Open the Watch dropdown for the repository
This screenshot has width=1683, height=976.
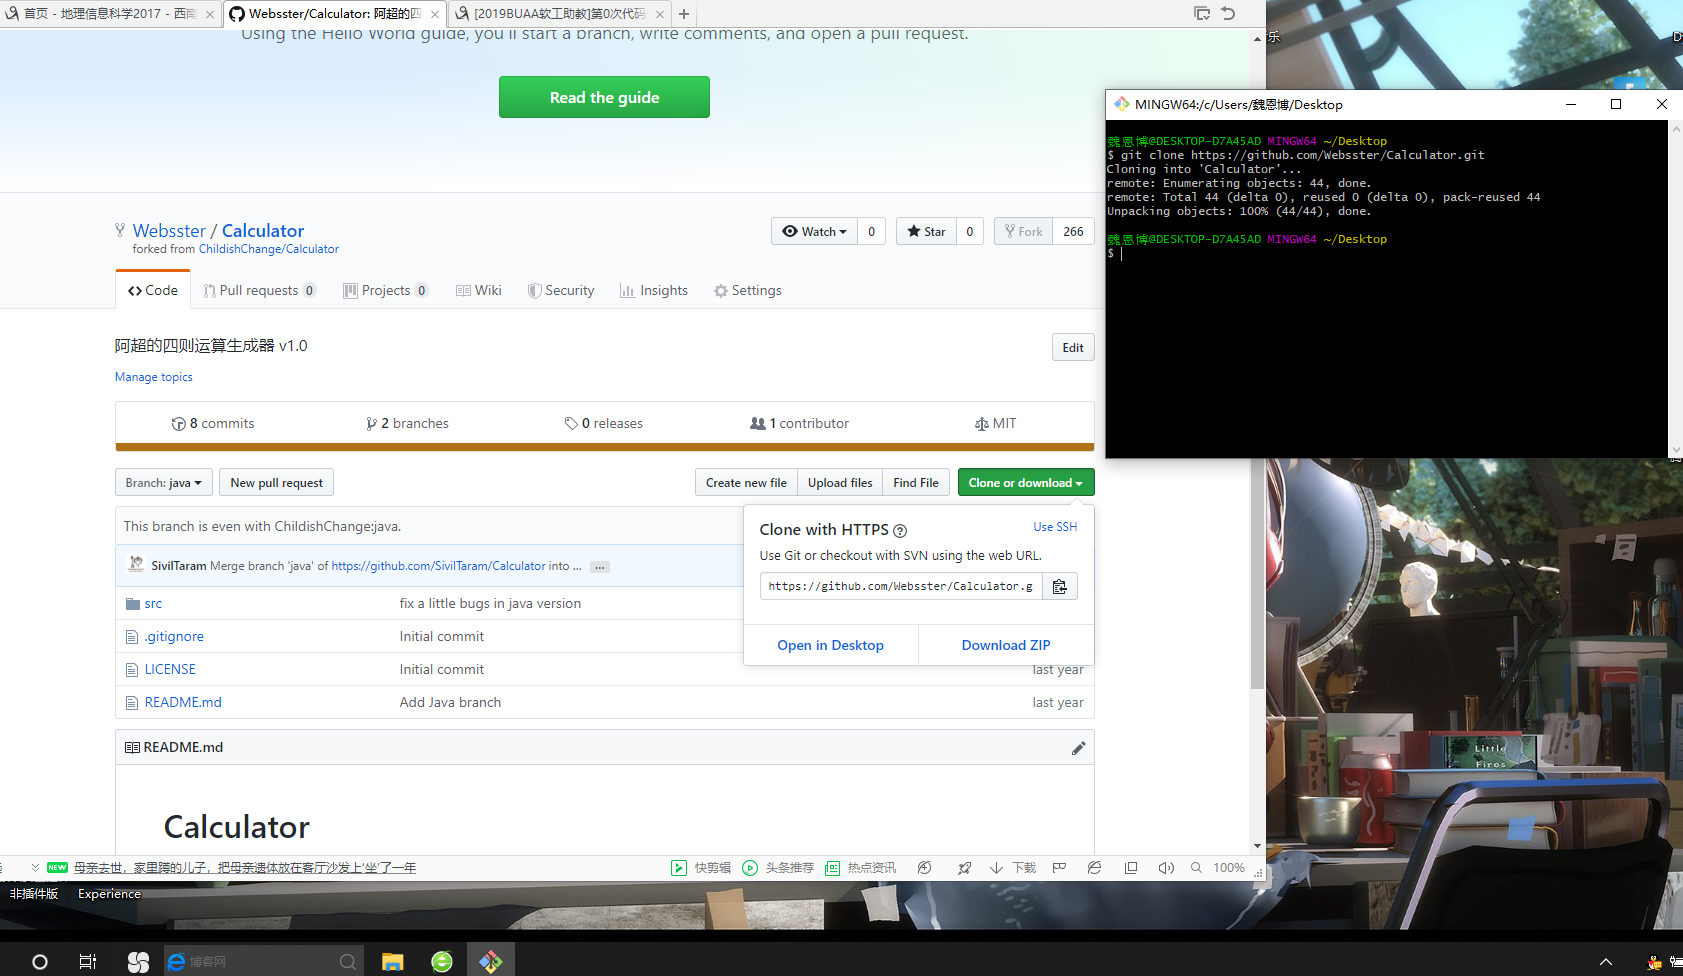click(x=814, y=231)
